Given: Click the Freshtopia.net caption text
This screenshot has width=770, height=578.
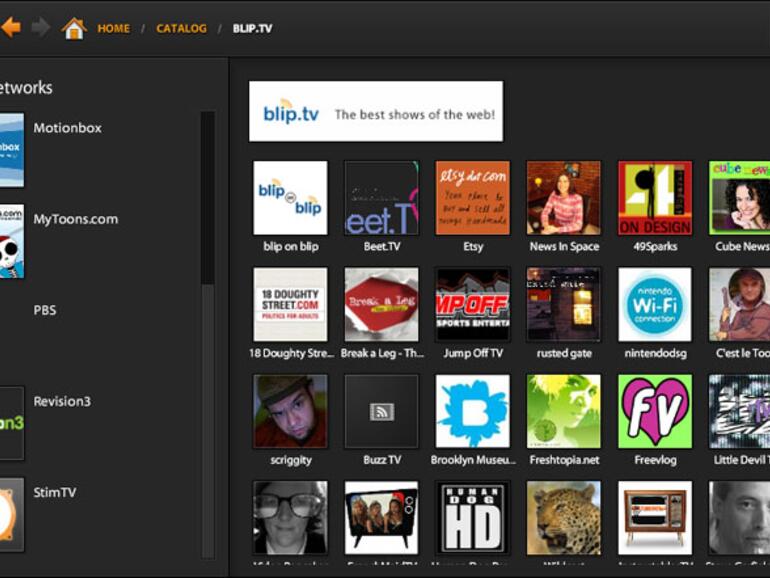Looking at the screenshot, I should pyautogui.click(x=564, y=460).
